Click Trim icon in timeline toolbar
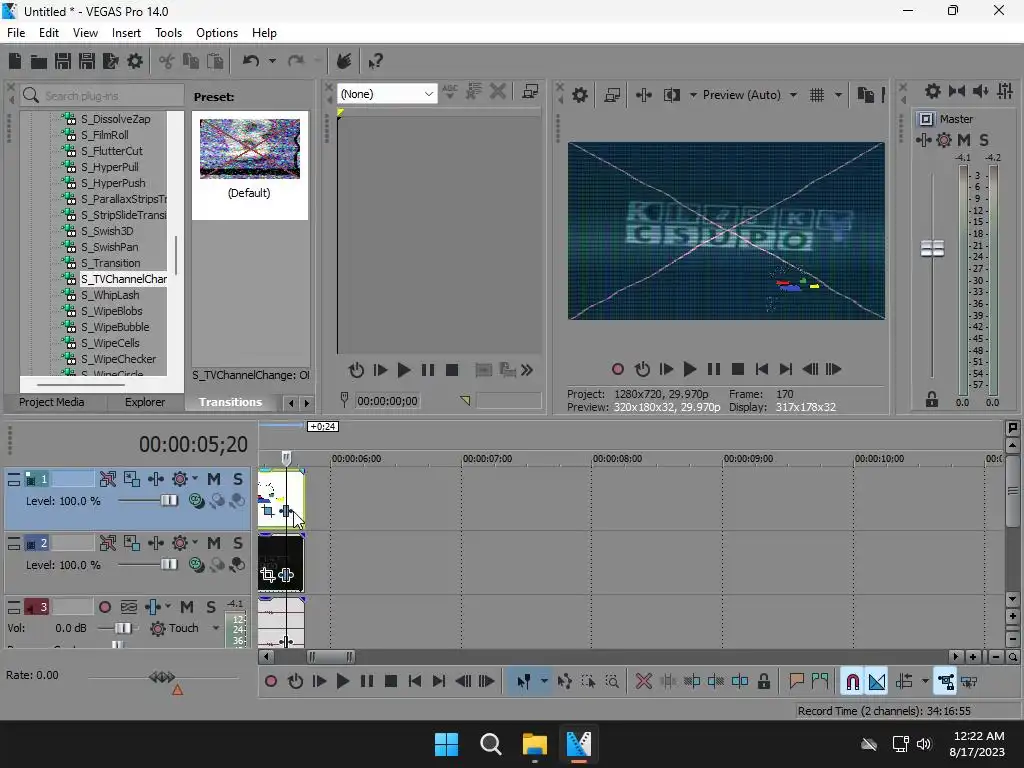1024x768 pixels. click(x=667, y=682)
